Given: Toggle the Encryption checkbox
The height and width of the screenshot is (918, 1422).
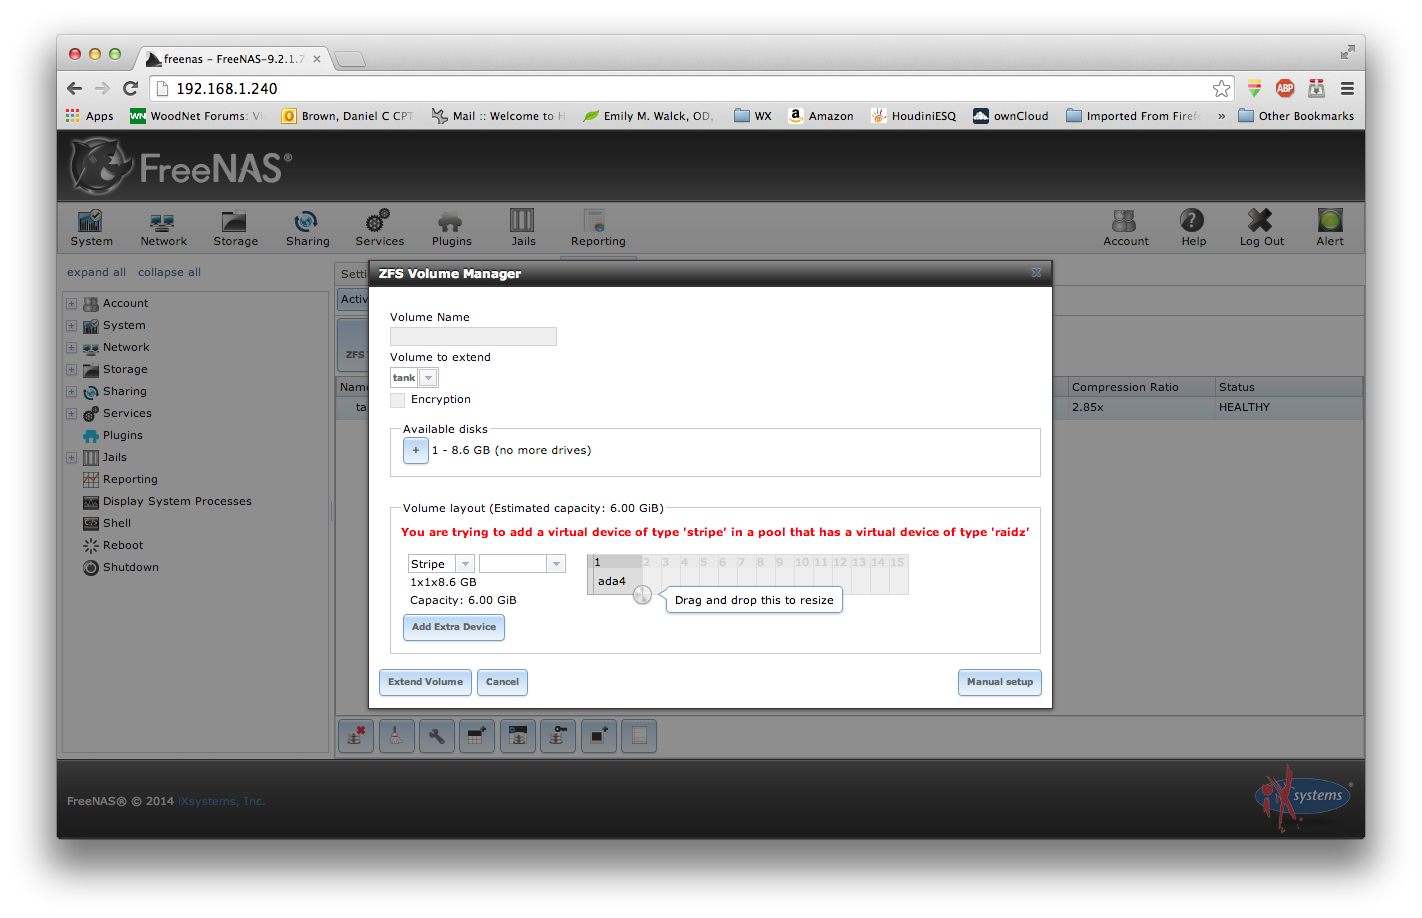Looking at the screenshot, I should [x=398, y=400].
